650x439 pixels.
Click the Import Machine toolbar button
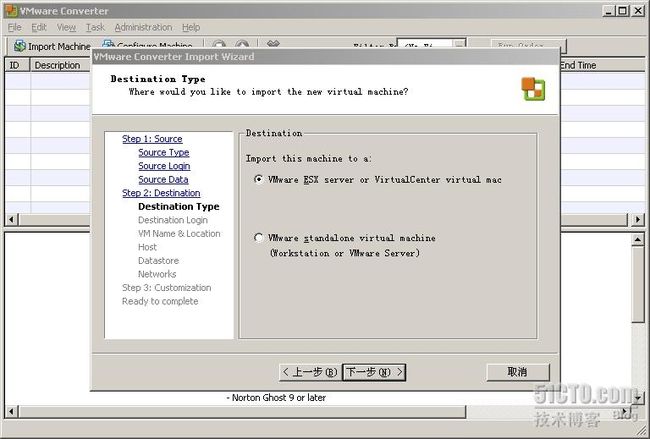[51, 46]
